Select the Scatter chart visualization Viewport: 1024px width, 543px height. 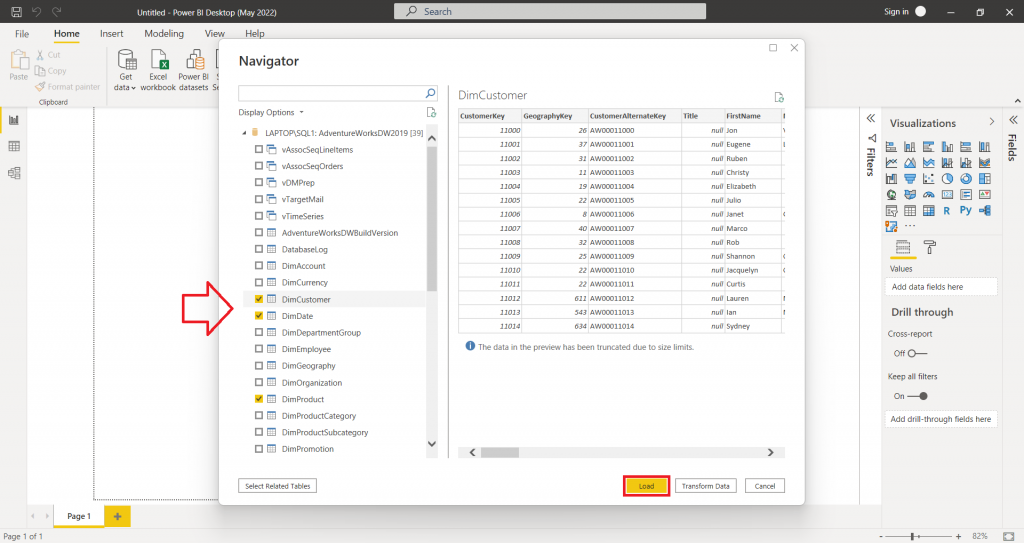(x=929, y=178)
